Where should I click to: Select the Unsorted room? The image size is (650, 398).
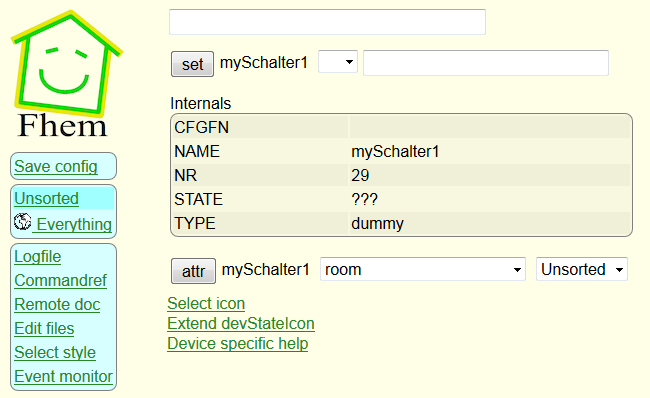click(x=46, y=198)
